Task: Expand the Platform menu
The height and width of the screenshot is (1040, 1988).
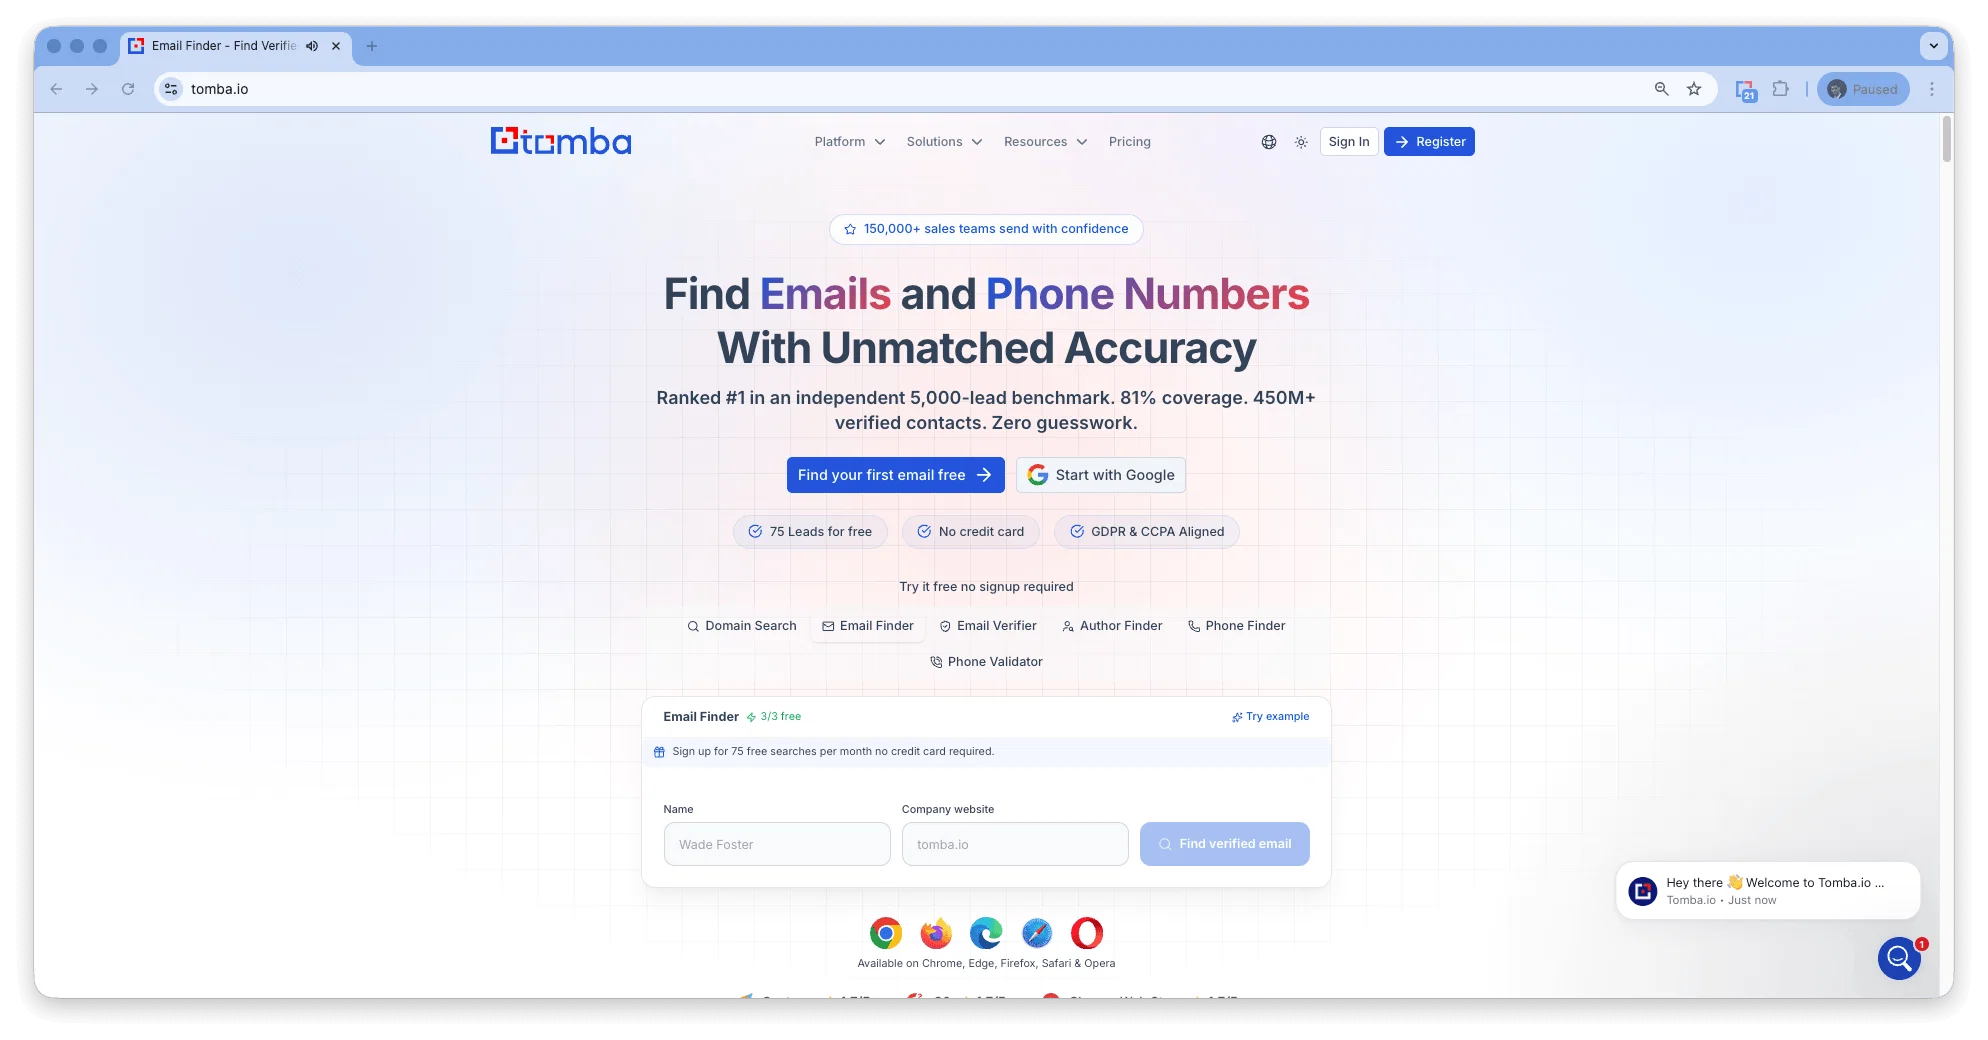Action: point(850,142)
